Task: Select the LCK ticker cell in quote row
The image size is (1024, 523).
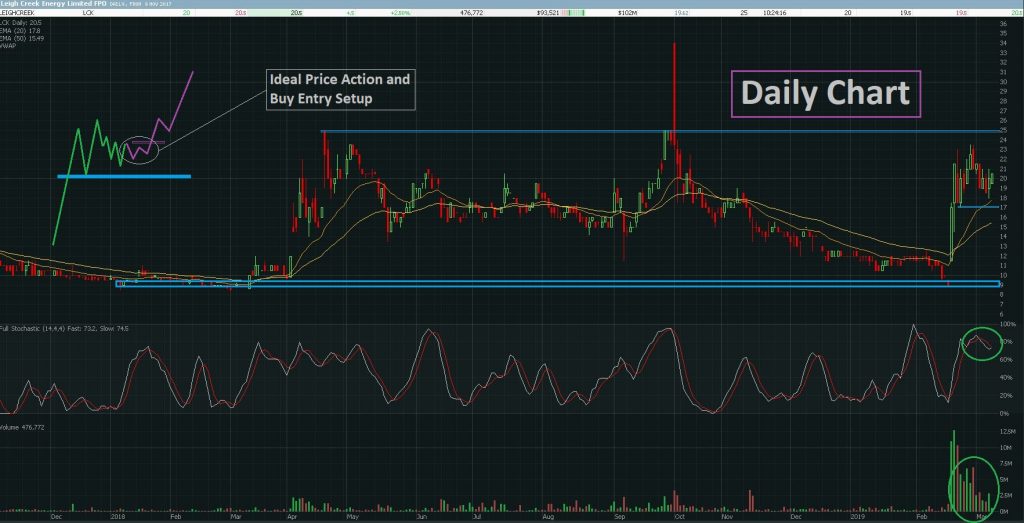Action: [x=88, y=12]
